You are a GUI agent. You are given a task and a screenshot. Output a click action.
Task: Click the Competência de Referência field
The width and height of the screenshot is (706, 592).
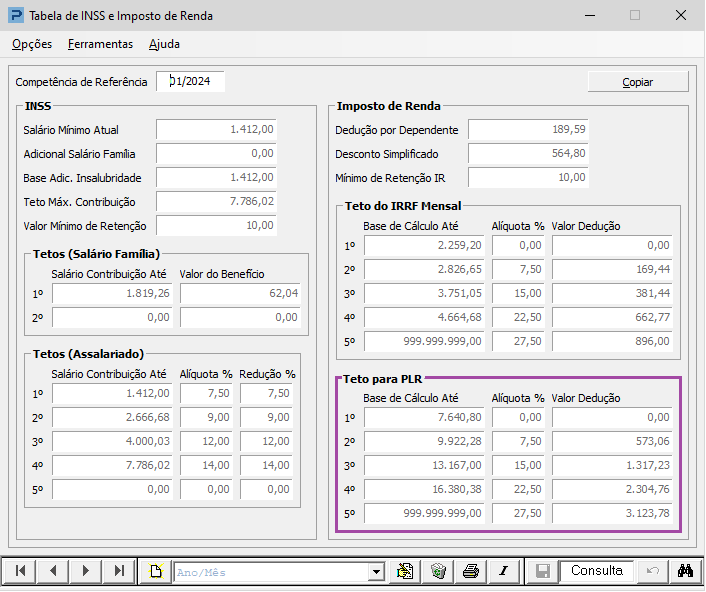(190, 81)
